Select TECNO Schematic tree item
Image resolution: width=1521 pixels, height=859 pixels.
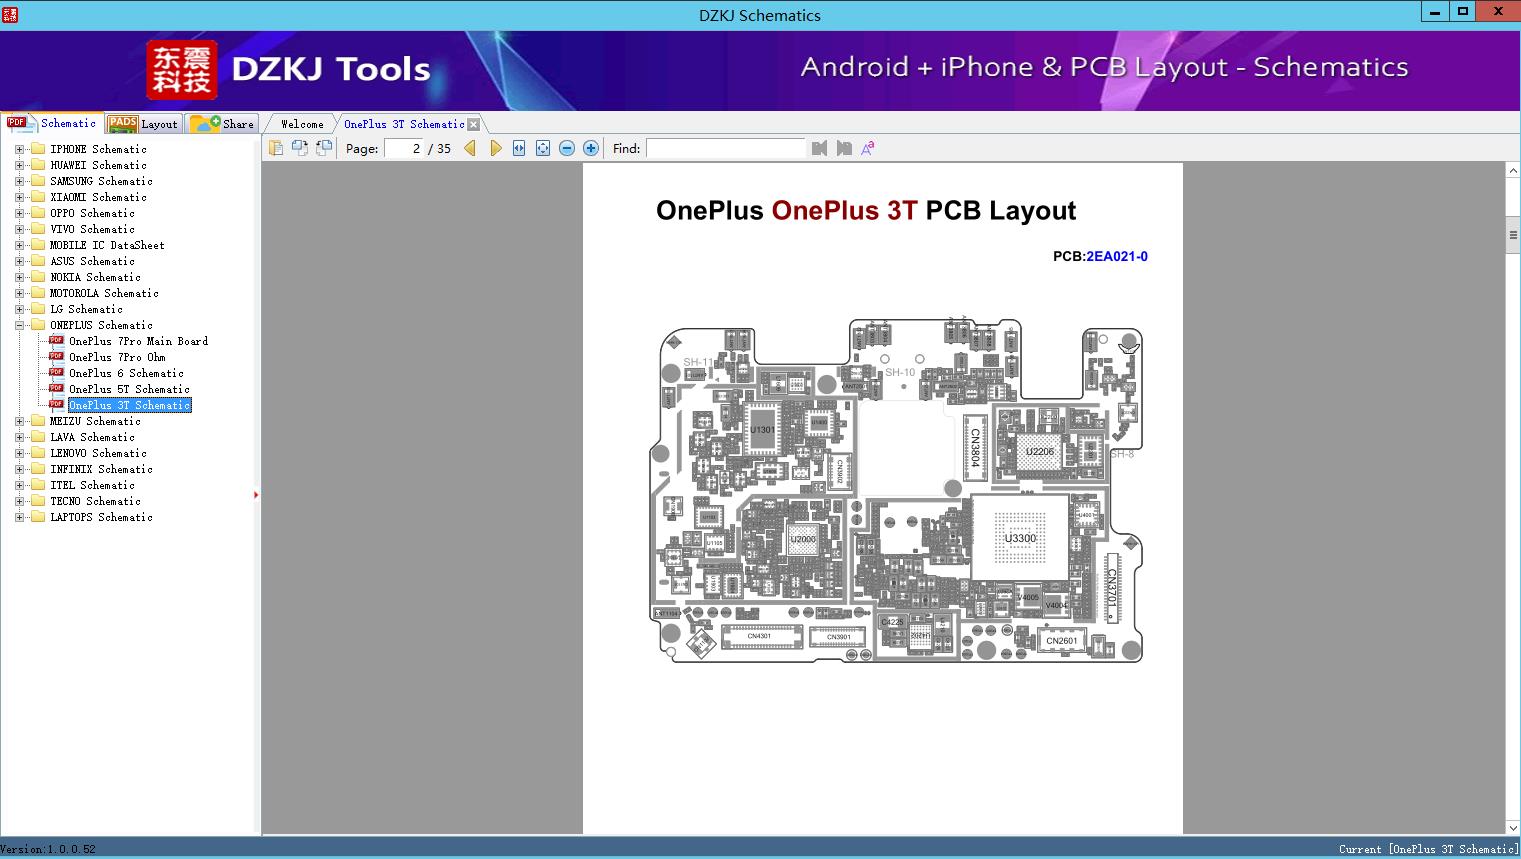tap(95, 501)
